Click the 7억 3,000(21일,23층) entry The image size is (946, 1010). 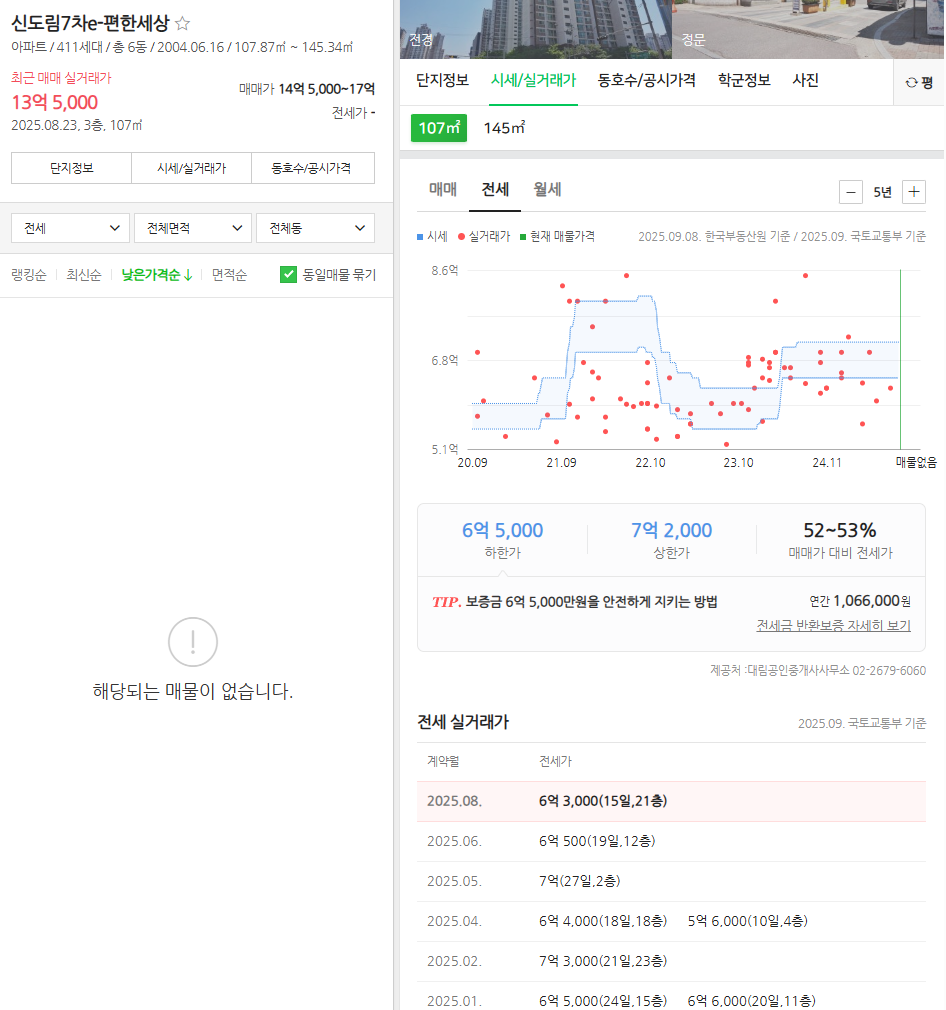tap(603, 961)
